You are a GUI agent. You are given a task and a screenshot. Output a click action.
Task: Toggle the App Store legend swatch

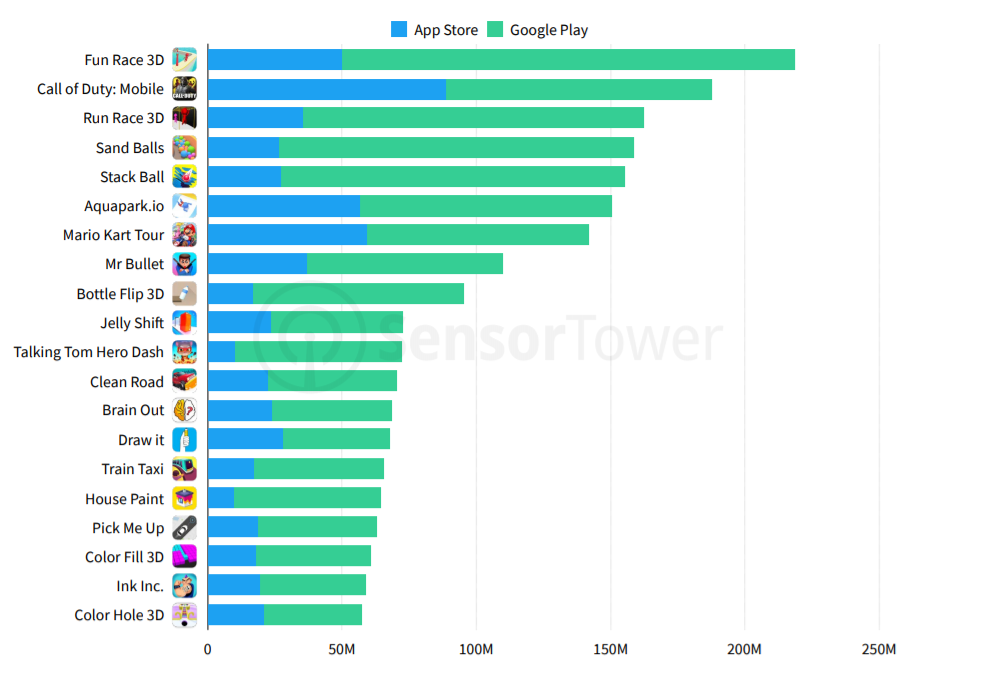399,29
